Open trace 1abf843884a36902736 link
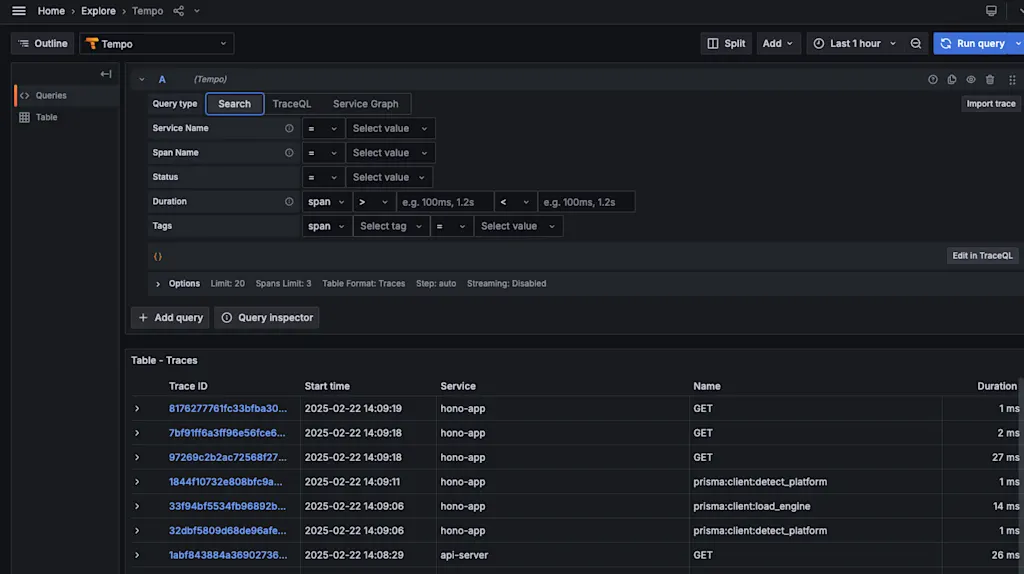The height and width of the screenshot is (574, 1024). click(227, 555)
